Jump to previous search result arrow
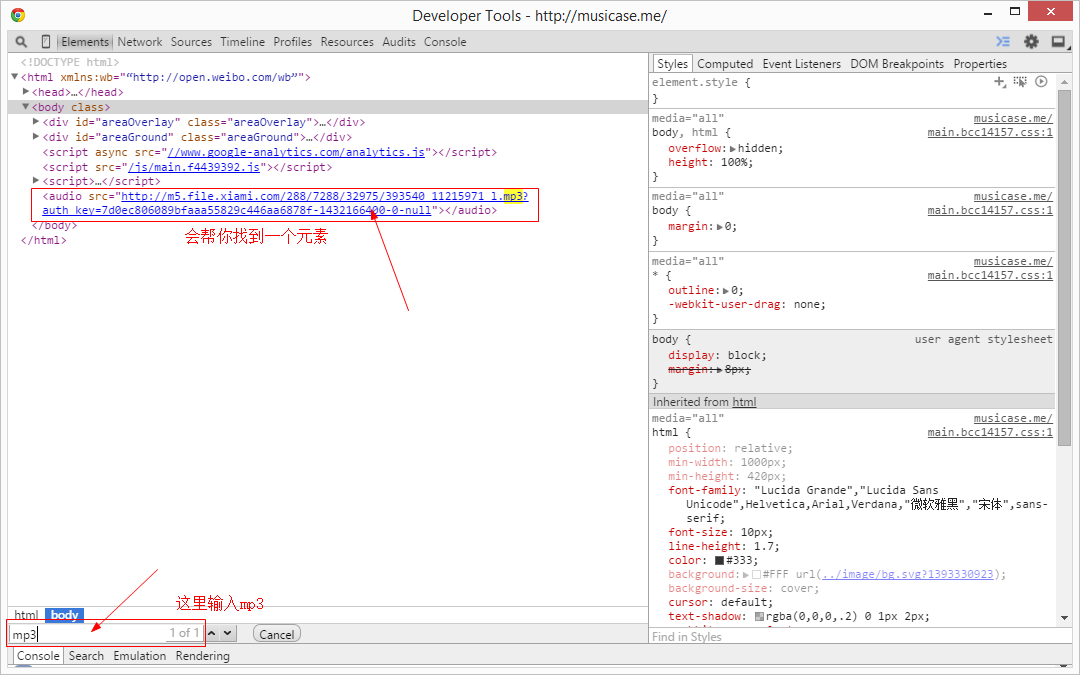The width and height of the screenshot is (1080, 675). (x=212, y=633)
